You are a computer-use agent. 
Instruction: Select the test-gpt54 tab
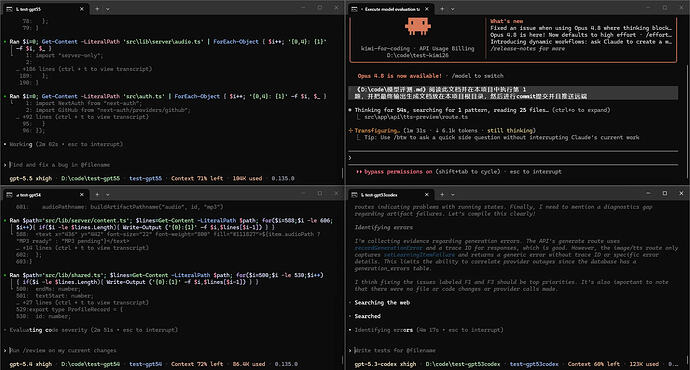(x=44, y=194)
